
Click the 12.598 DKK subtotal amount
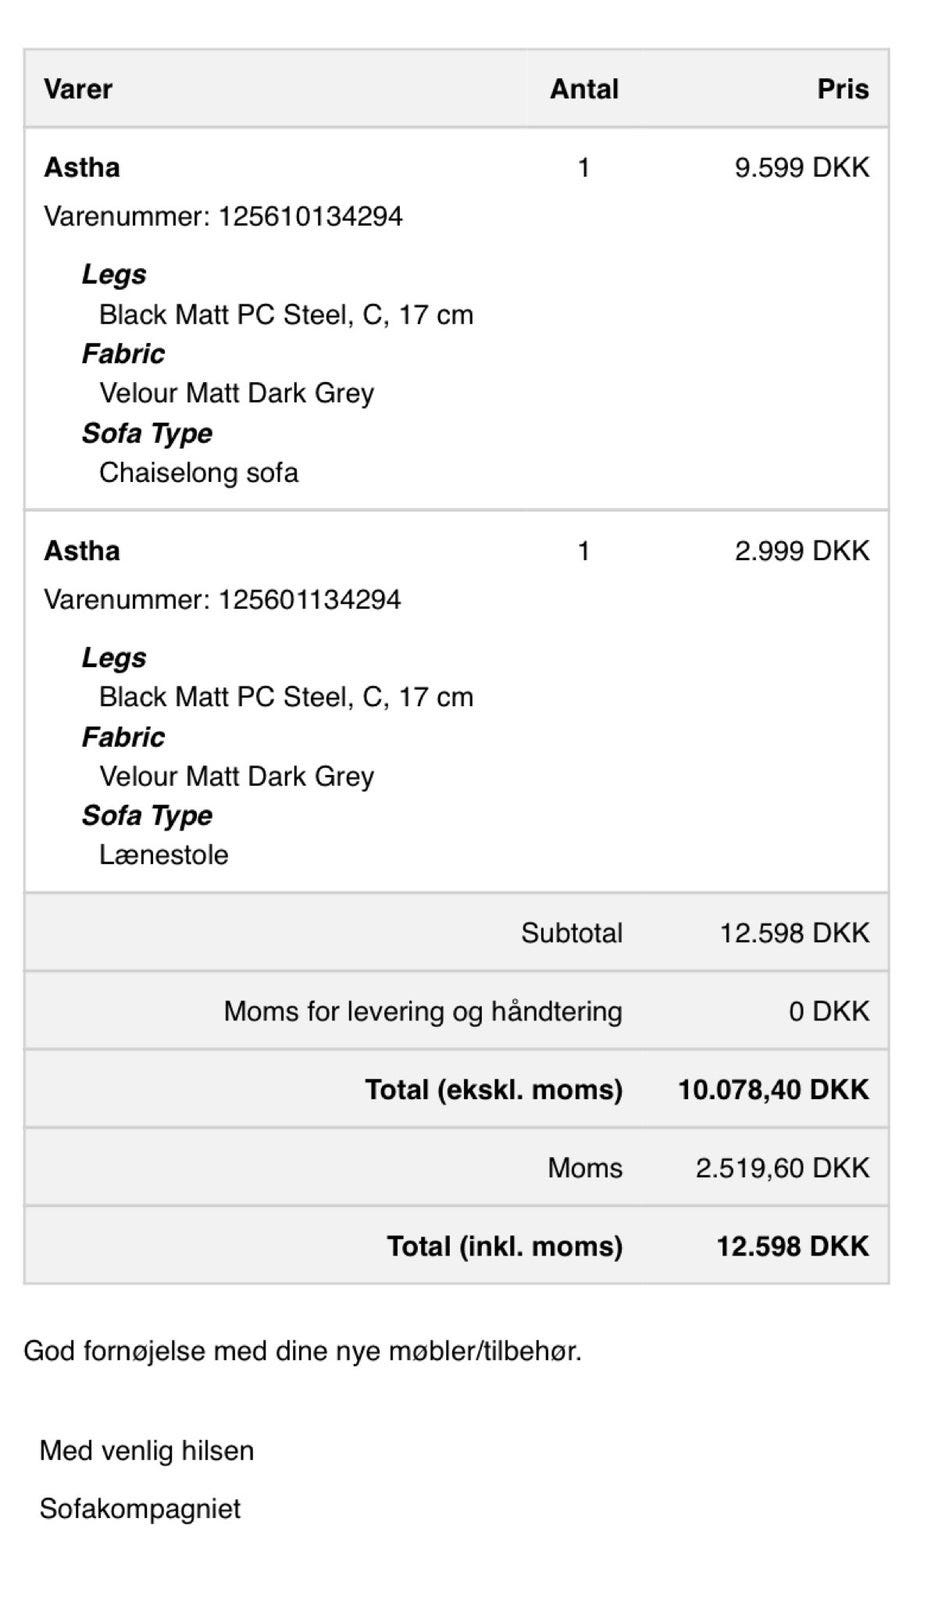(x=794, y=933)
